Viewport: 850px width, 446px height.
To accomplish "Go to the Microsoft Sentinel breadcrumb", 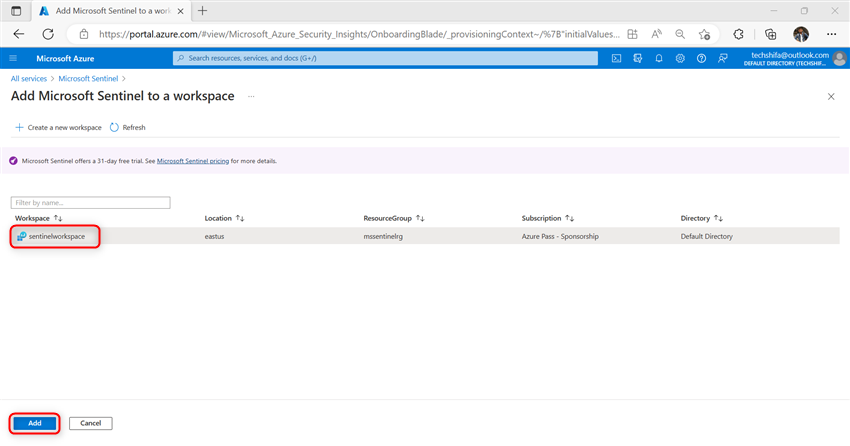I will pos(88,79).
